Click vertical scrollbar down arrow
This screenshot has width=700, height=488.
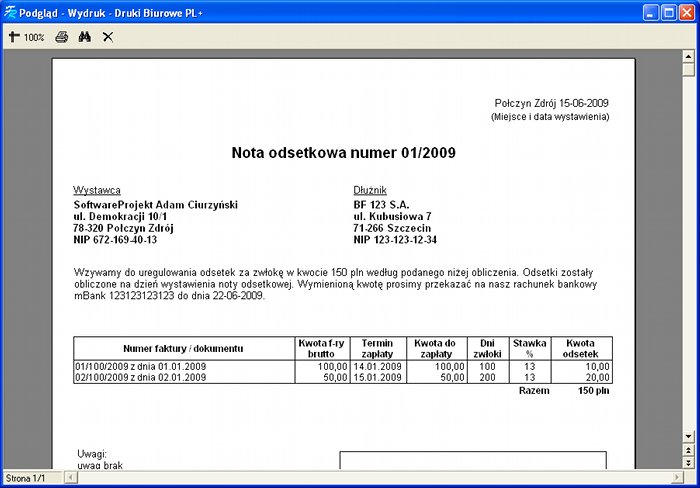[x=688, y=436]
